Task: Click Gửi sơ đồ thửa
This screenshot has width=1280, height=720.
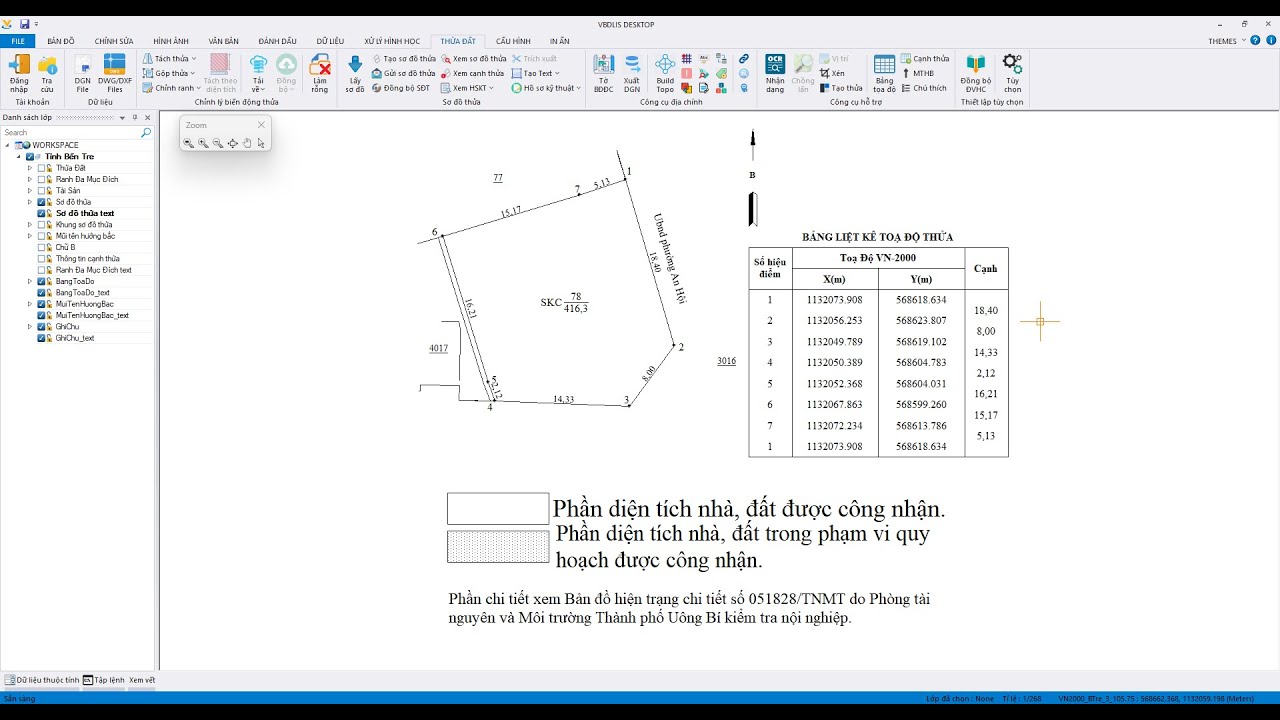Action: tap(403, 73)
